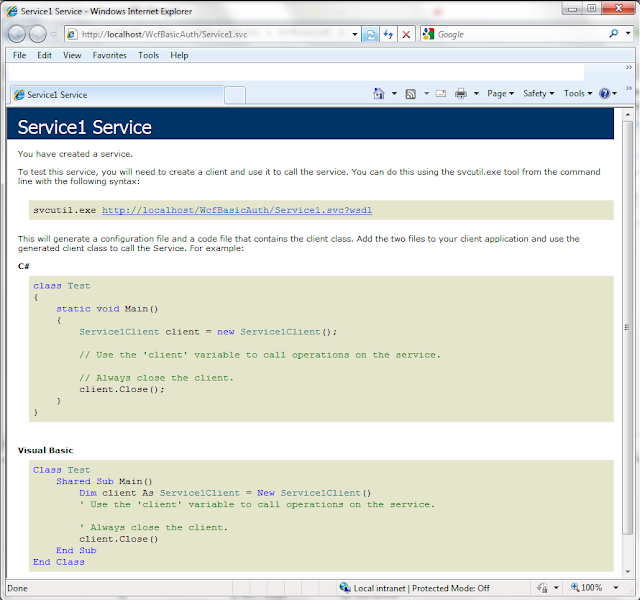Open the Tools command bar menu
The image size is (640, 600).
(578, 93)
